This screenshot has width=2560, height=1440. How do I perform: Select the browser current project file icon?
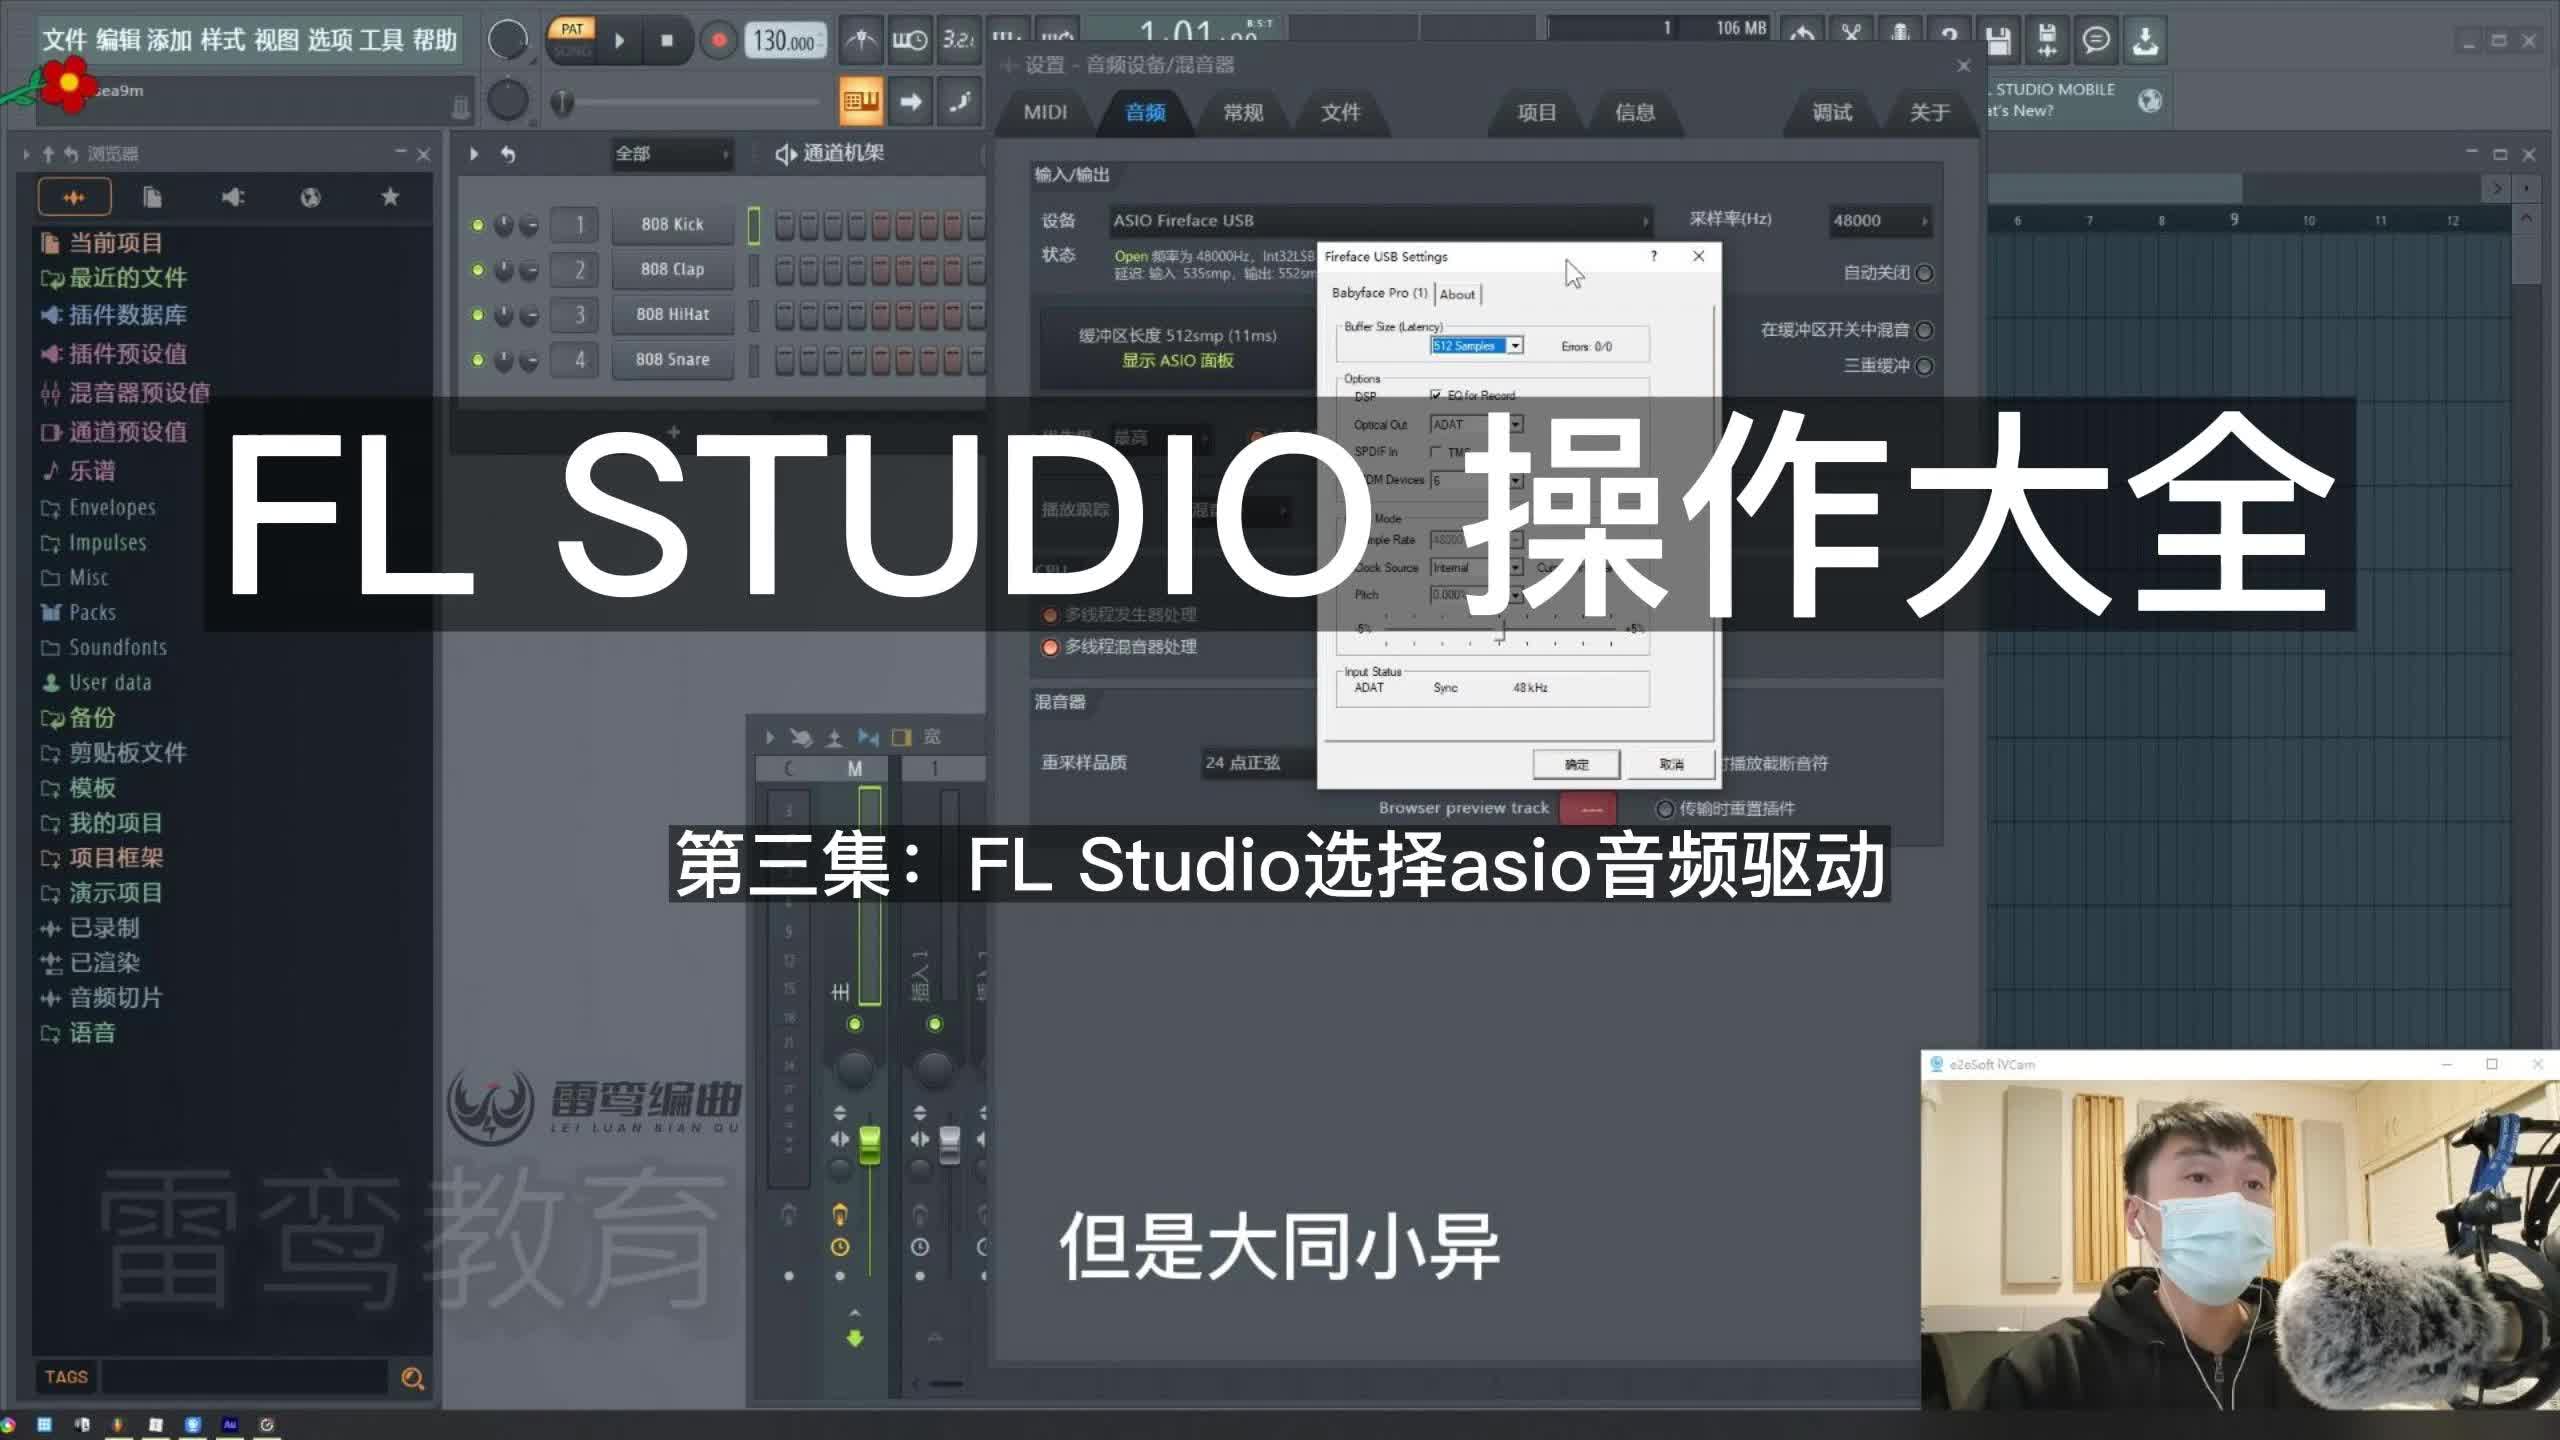[x=152, y=197]
